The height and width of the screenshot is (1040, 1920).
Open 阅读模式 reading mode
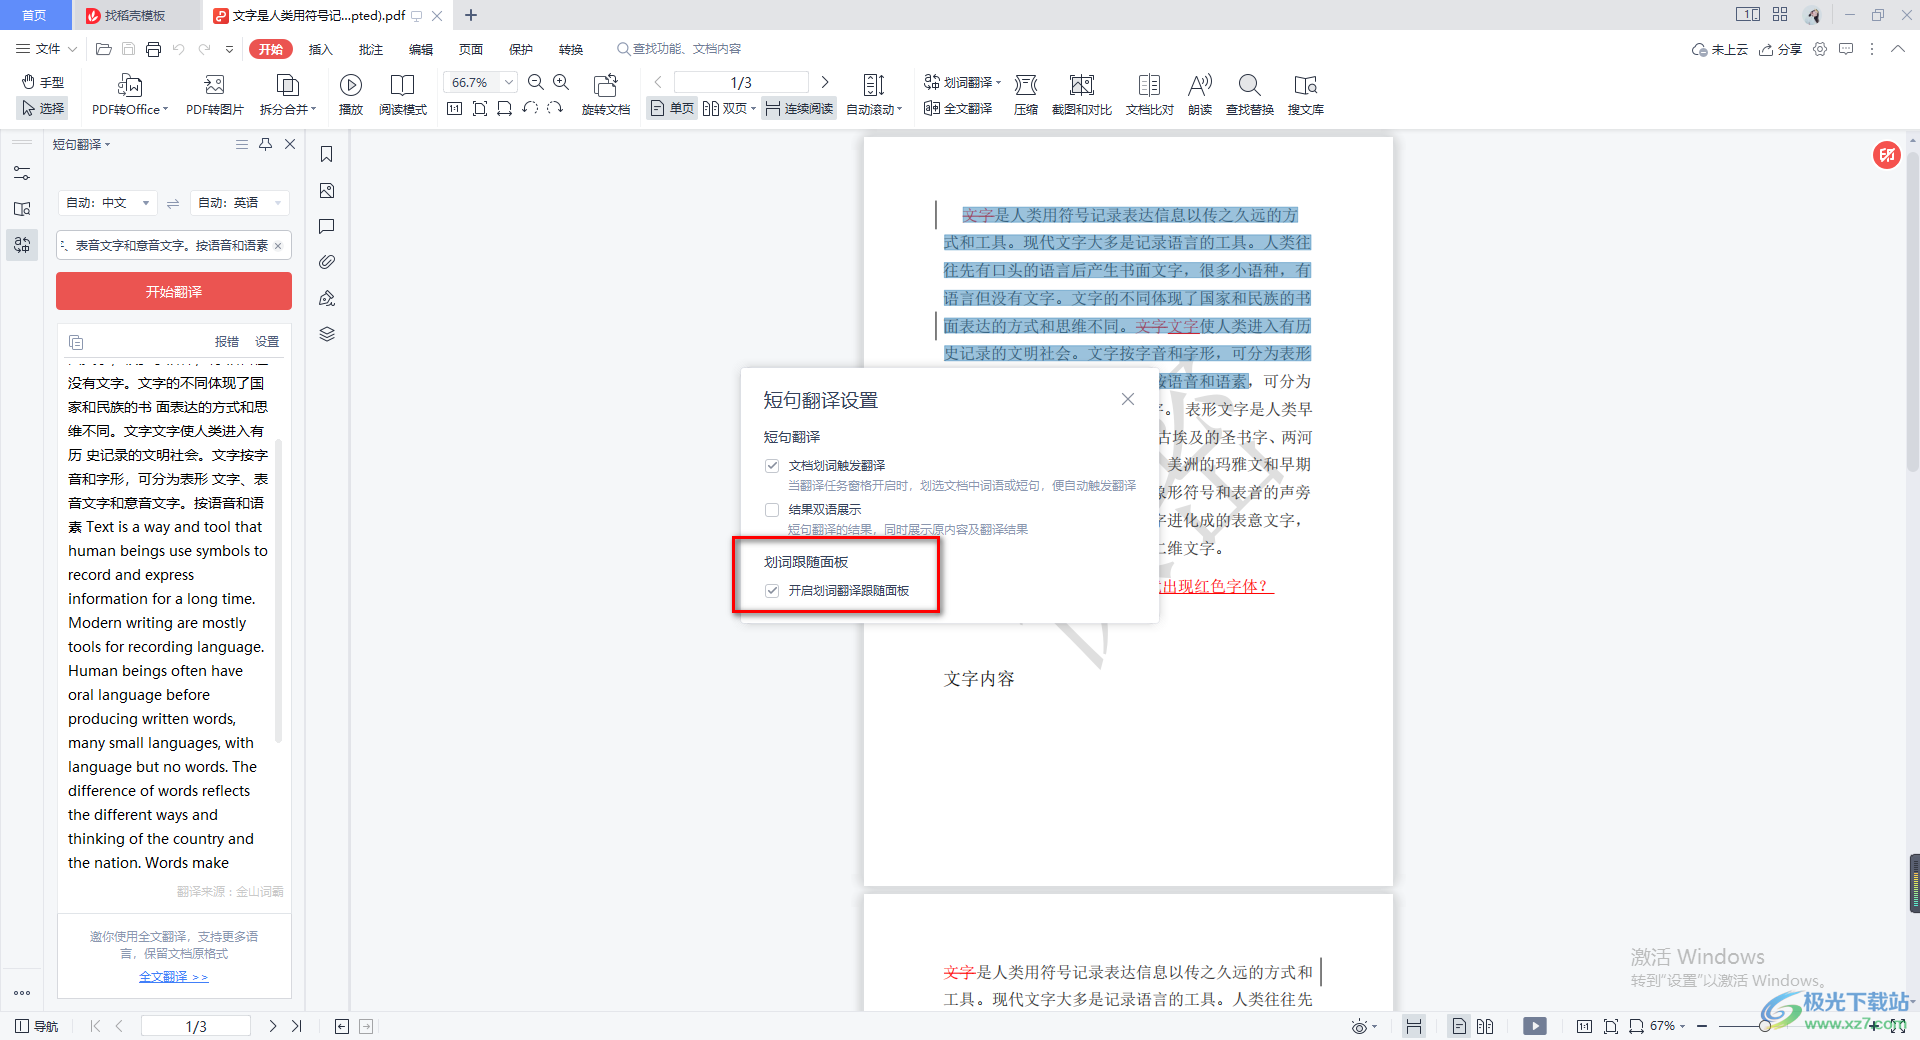click(x=402, y=85)
